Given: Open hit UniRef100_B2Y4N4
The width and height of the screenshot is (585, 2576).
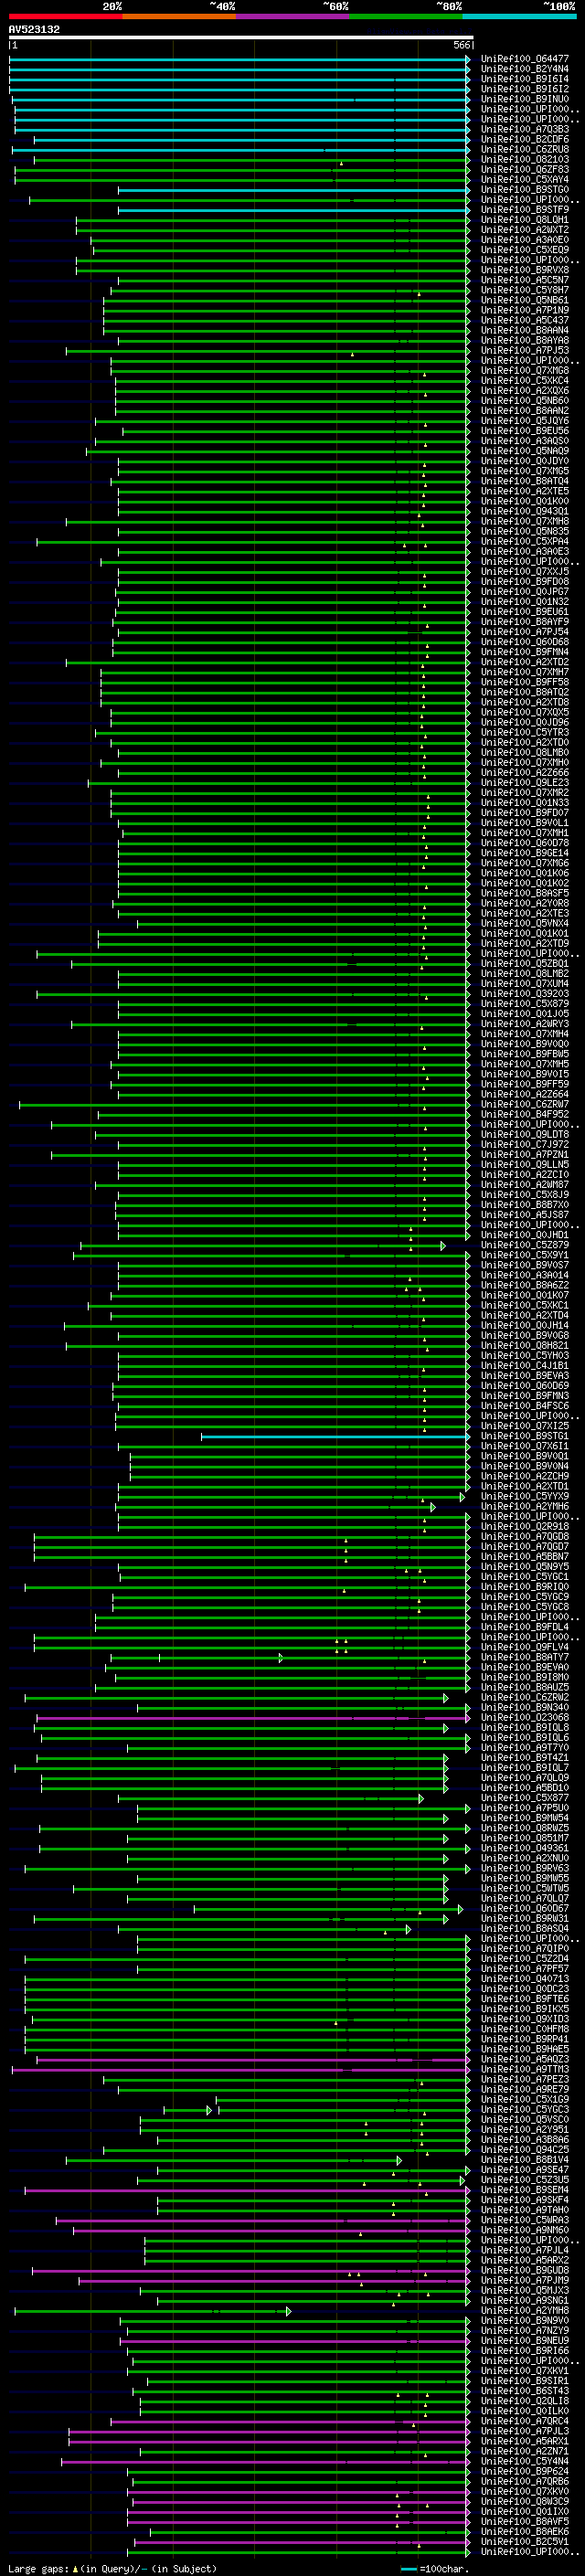Looking at the screenshot, I should pyautogui.click(x=524, y=69).
